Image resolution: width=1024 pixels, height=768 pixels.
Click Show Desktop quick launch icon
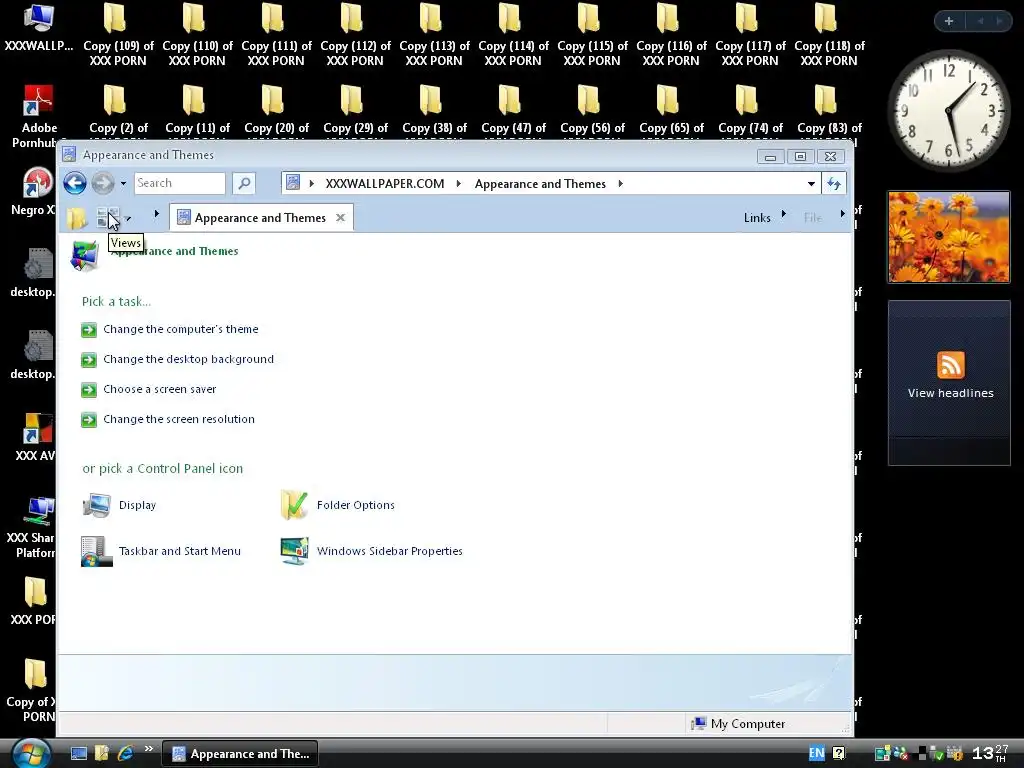[x=79, y=754]
